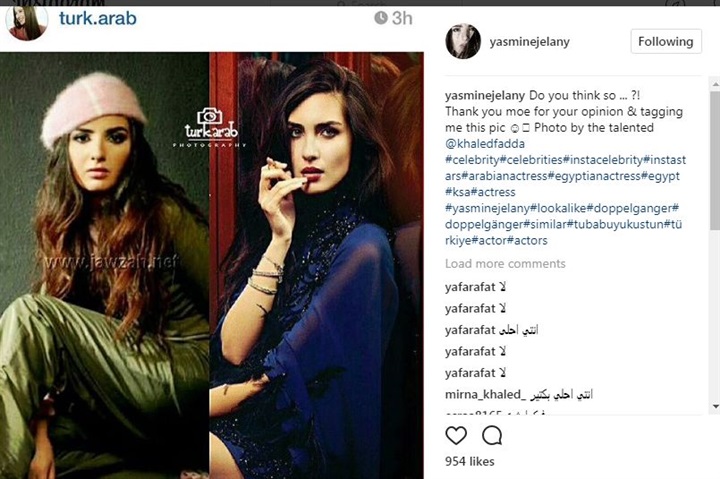The height and width of the screenshot is (479, 720).
Task: Like the post with heart icon
Action: [456, 435]
